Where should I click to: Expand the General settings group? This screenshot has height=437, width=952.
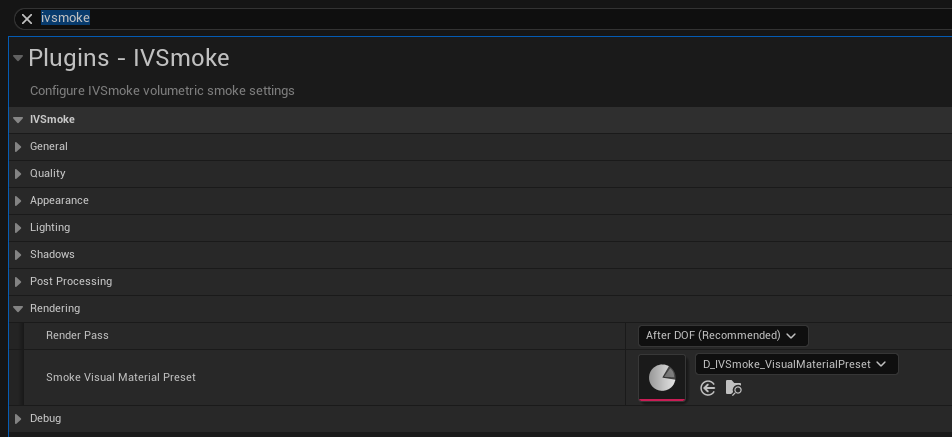[x=18, y=147]
